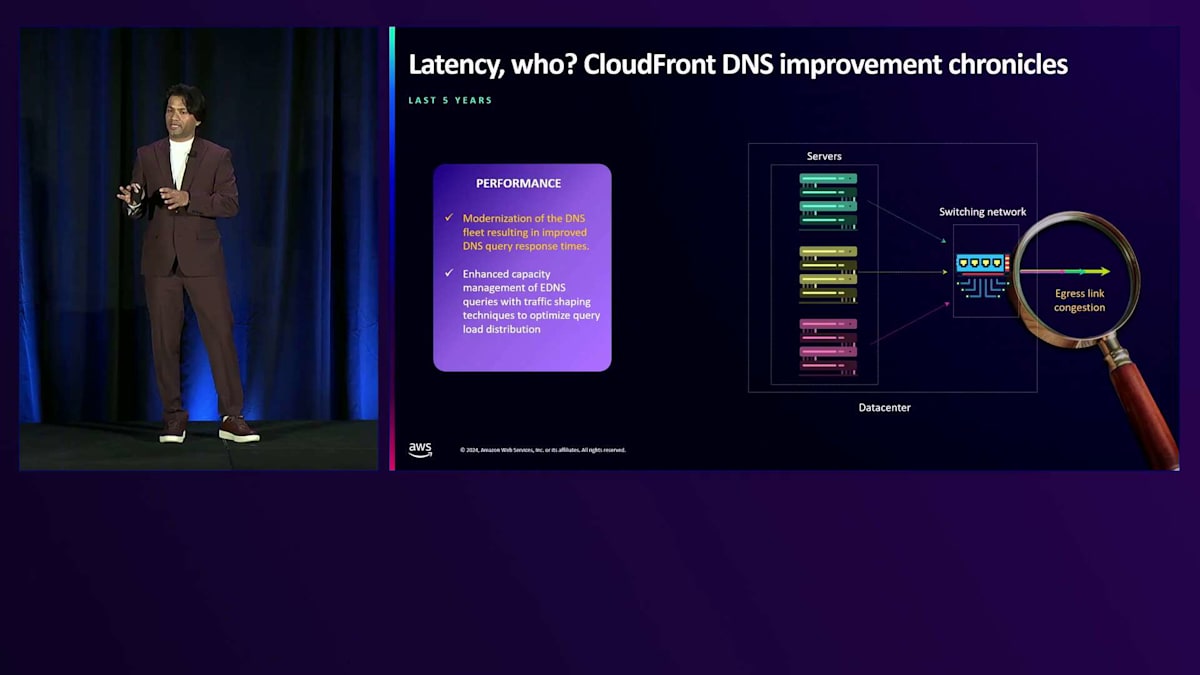Click the green server stack
Viewport: 1200px width, 675px height.
[828, 201]
